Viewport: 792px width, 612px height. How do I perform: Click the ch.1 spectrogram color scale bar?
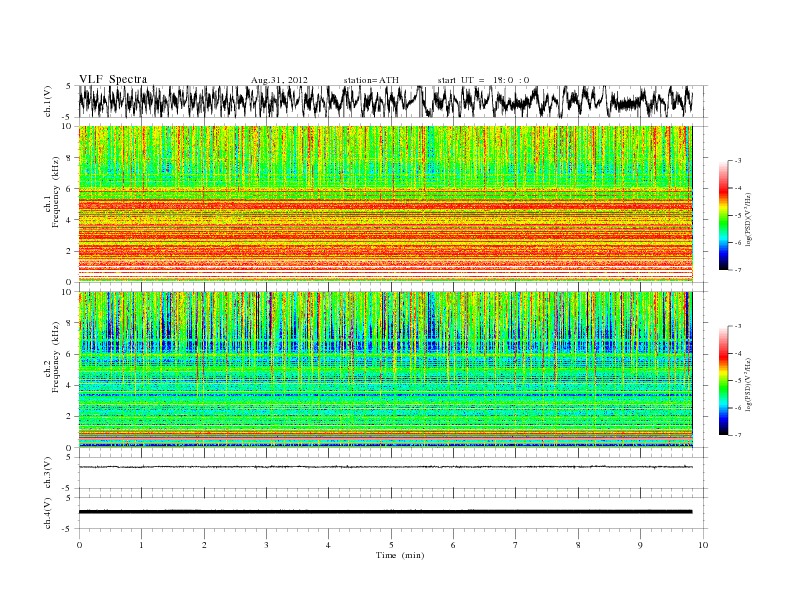click(x=723, y=215)
